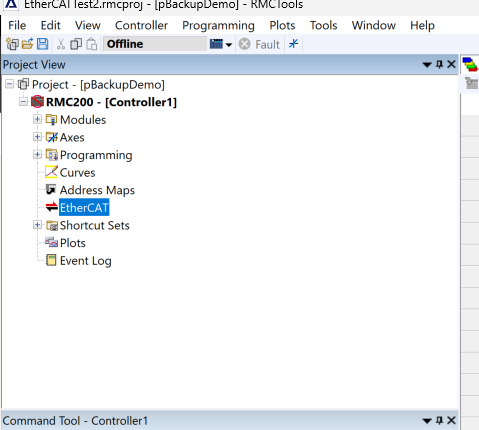The image size is (479, 430).
Task: Open the Tools menu
Action: click(x=323, y=25)
